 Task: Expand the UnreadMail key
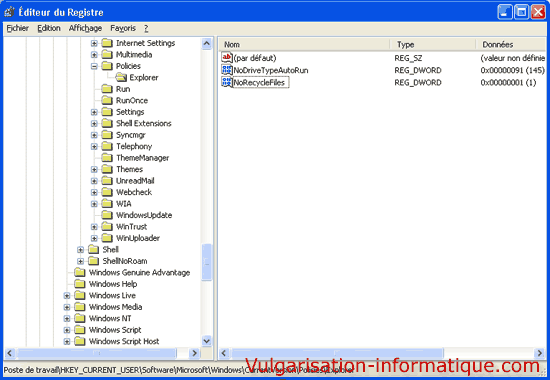coord(94,181)
